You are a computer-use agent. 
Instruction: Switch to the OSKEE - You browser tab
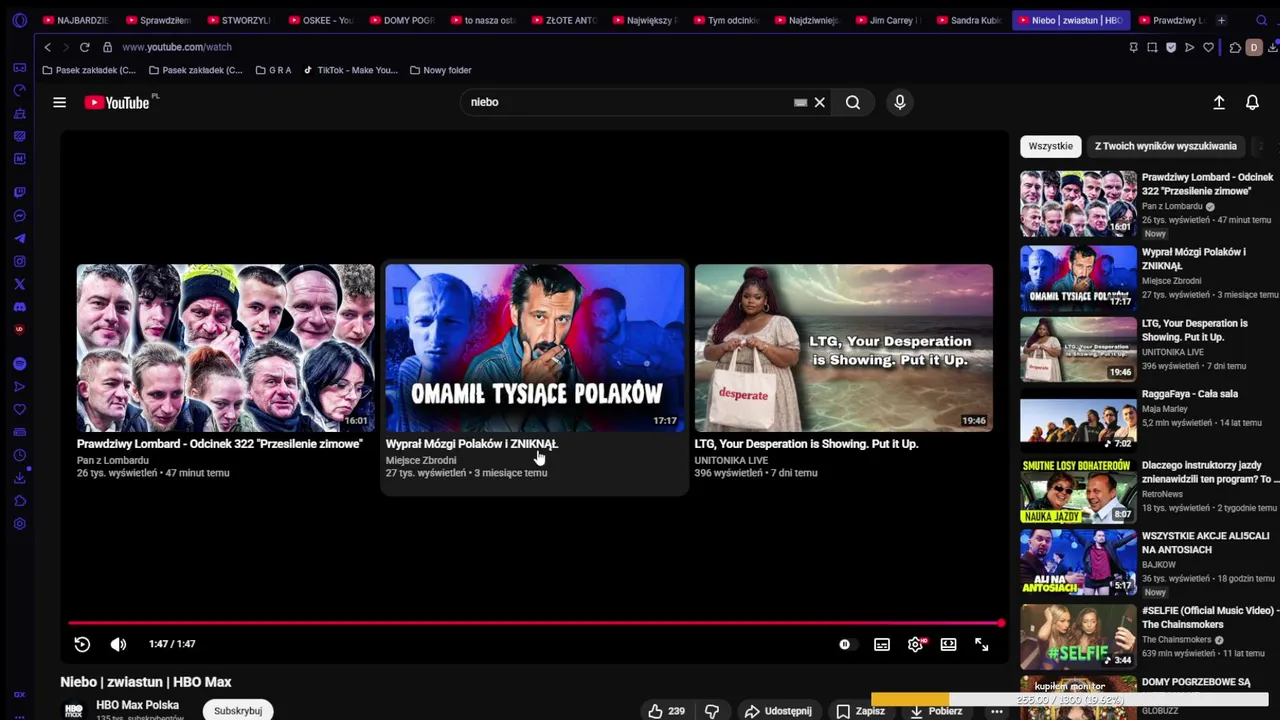(x=320, y=20)
